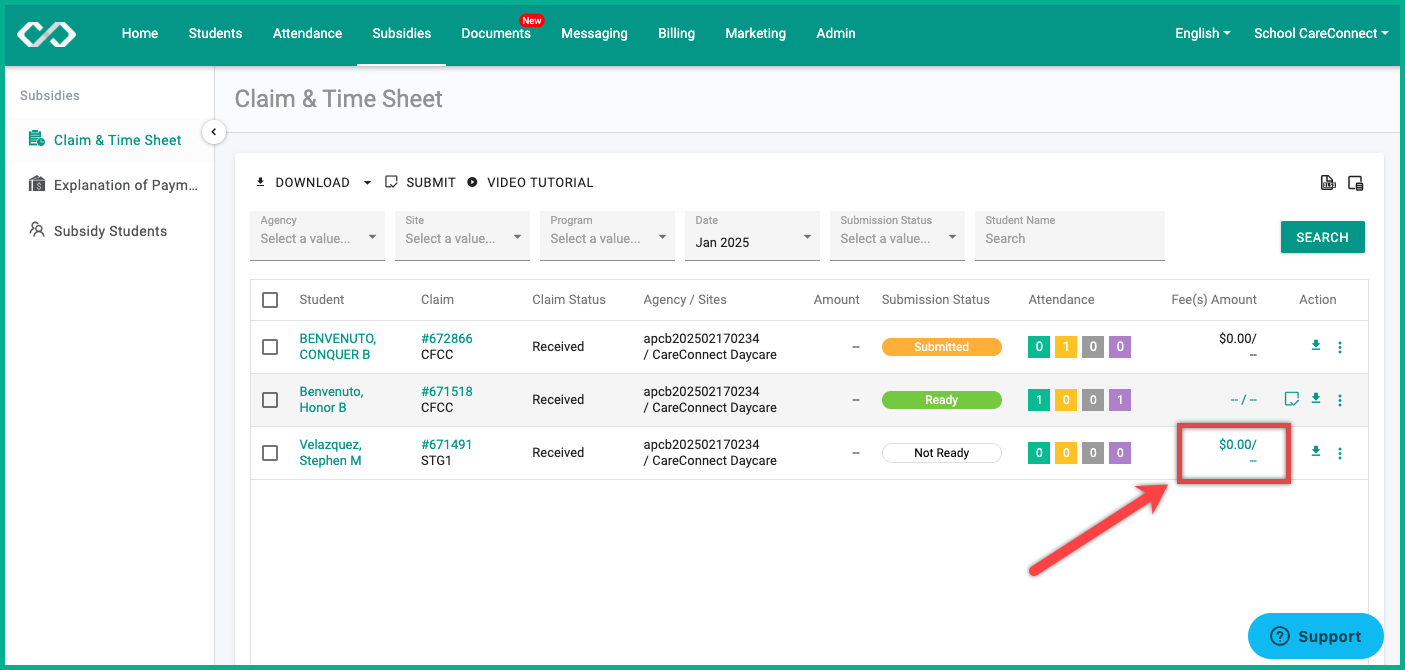Open the Date dropdown showing Jan 2025
Screen dimensions: 1405x670
(x=752, y=235)
